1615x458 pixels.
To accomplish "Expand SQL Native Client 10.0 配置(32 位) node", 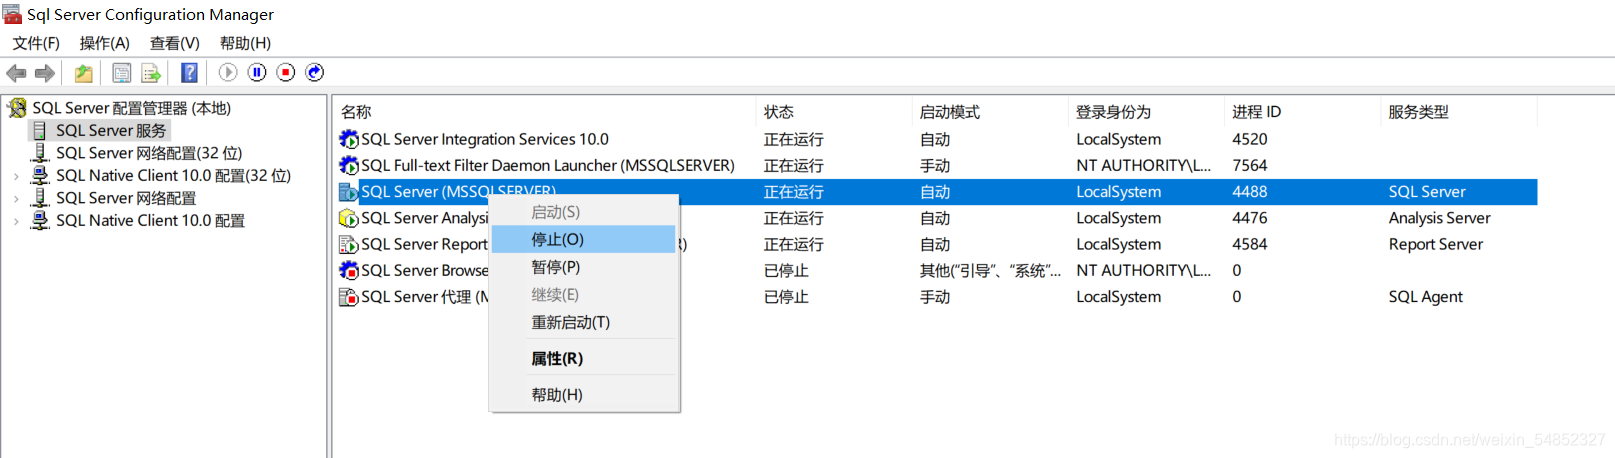I will (16, 176).
